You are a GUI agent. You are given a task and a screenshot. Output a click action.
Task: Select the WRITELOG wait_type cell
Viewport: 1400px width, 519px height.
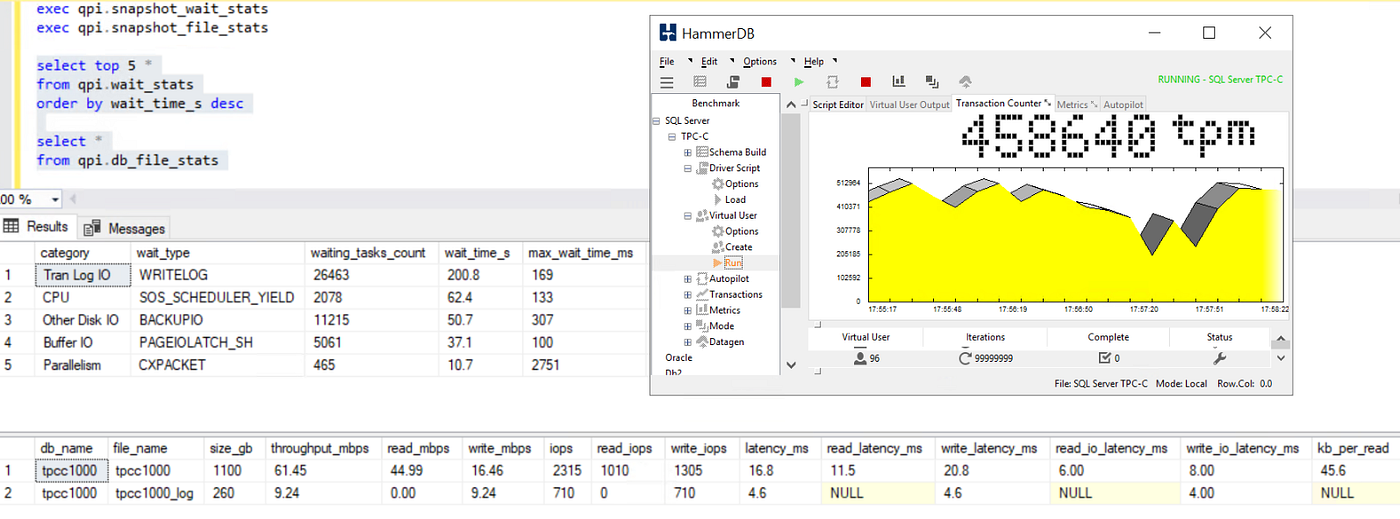pos(219,275)
